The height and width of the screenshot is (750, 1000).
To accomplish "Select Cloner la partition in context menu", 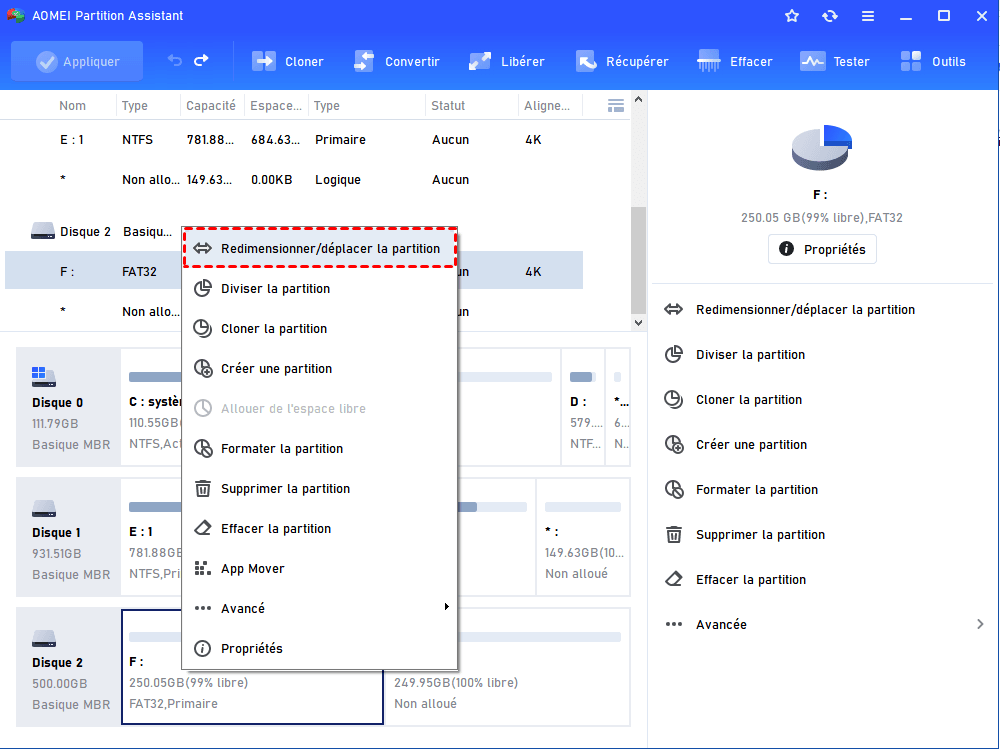I will click(320, 328).
